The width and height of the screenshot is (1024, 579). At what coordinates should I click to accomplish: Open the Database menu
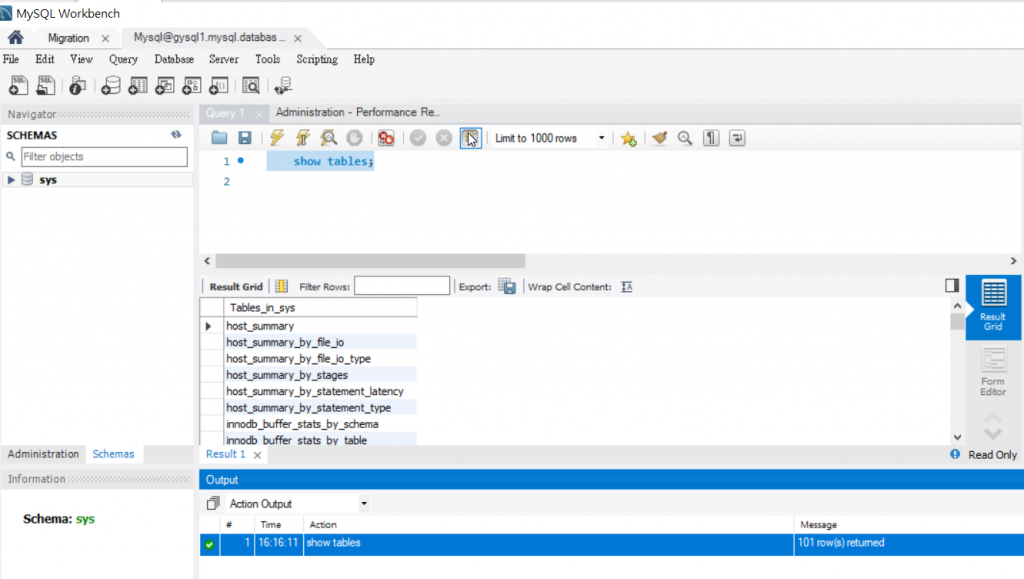174,59
